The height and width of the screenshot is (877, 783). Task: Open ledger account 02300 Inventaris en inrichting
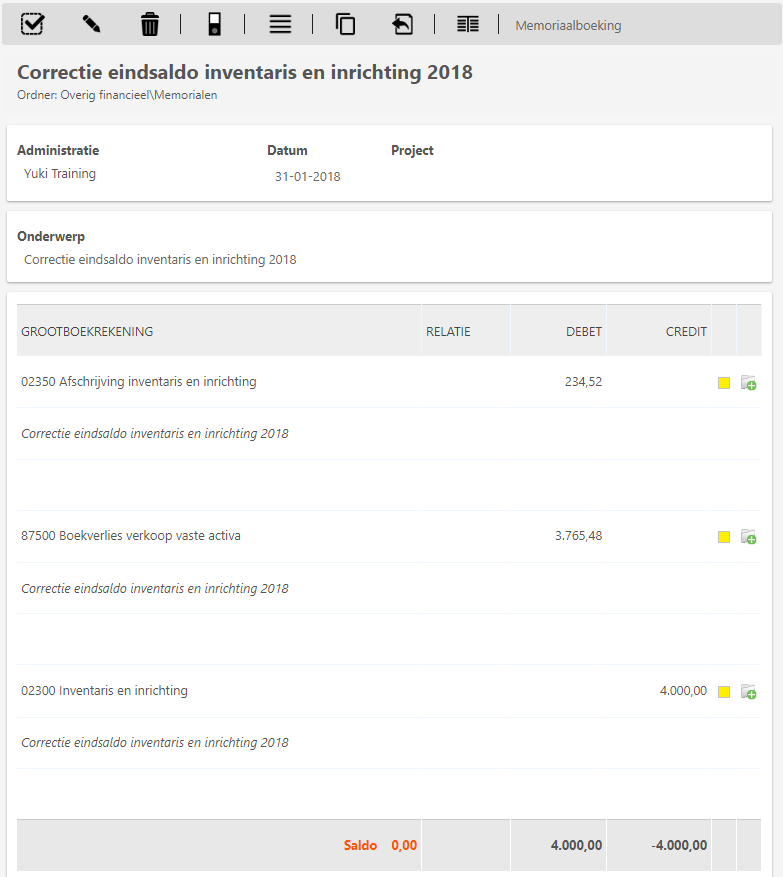point(104,690)
